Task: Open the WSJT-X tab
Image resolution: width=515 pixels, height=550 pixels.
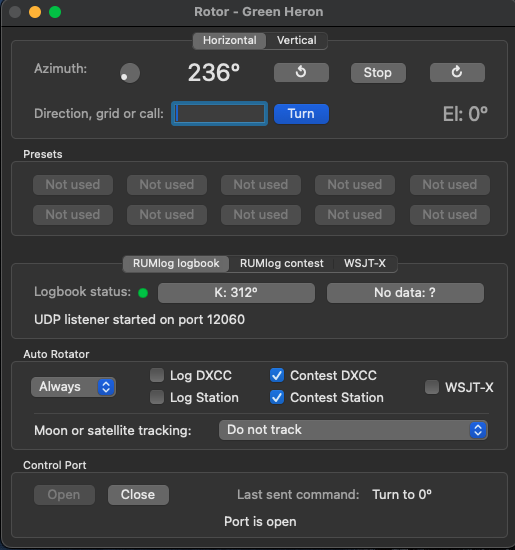Action: coord(365,263)
